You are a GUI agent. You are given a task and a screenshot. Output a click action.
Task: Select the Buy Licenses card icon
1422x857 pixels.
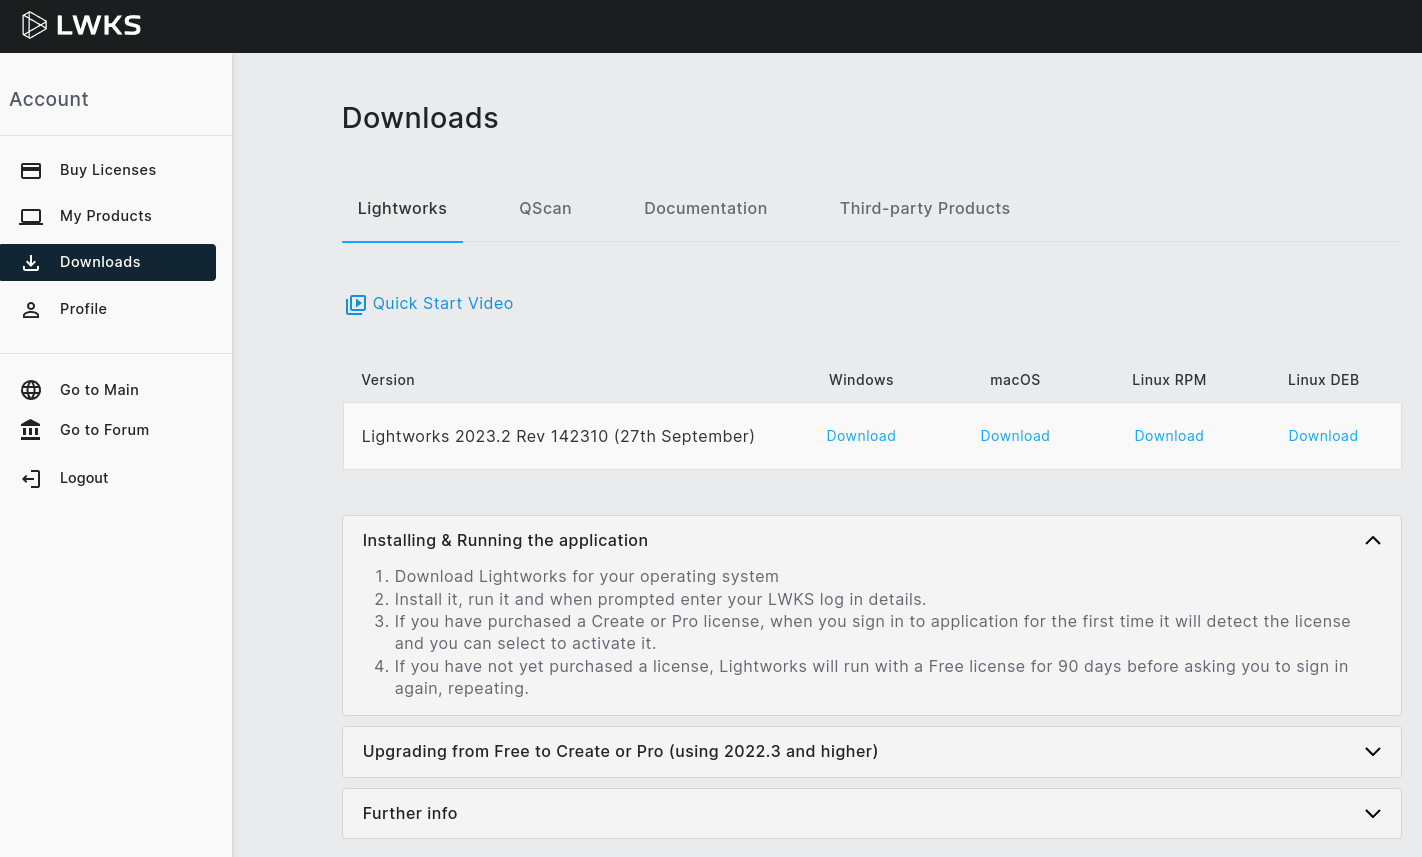[x=31, y=170]
